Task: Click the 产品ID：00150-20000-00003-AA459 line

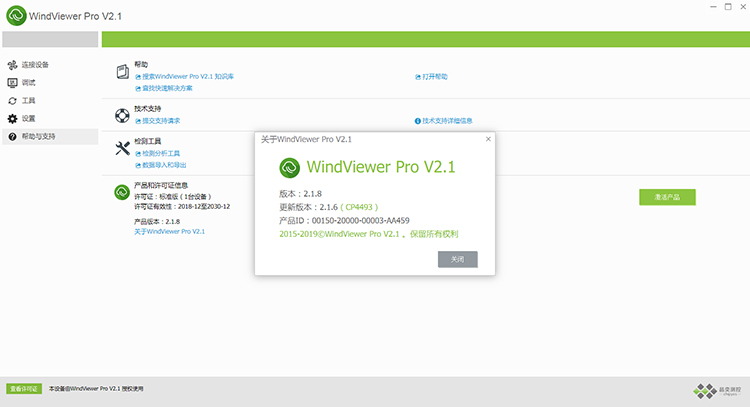Action: (x=344, y=220)
